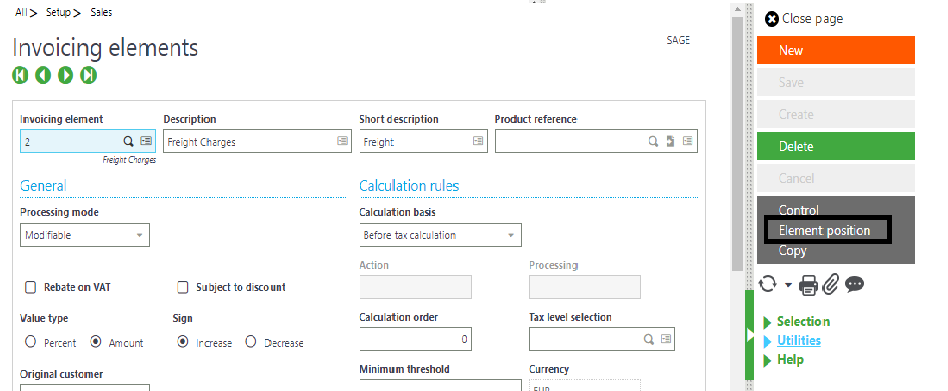This screenshot has width=948, height=391.
Task: Open the Utilities link
Action: 799,340
